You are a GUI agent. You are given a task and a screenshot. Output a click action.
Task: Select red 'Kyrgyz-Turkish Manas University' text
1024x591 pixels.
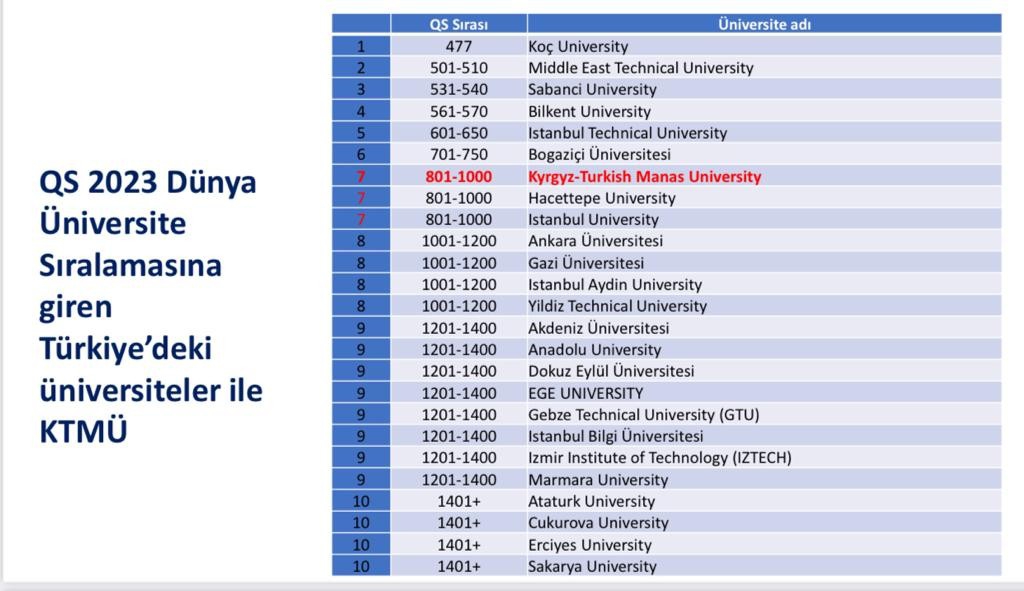pos(645,177)
